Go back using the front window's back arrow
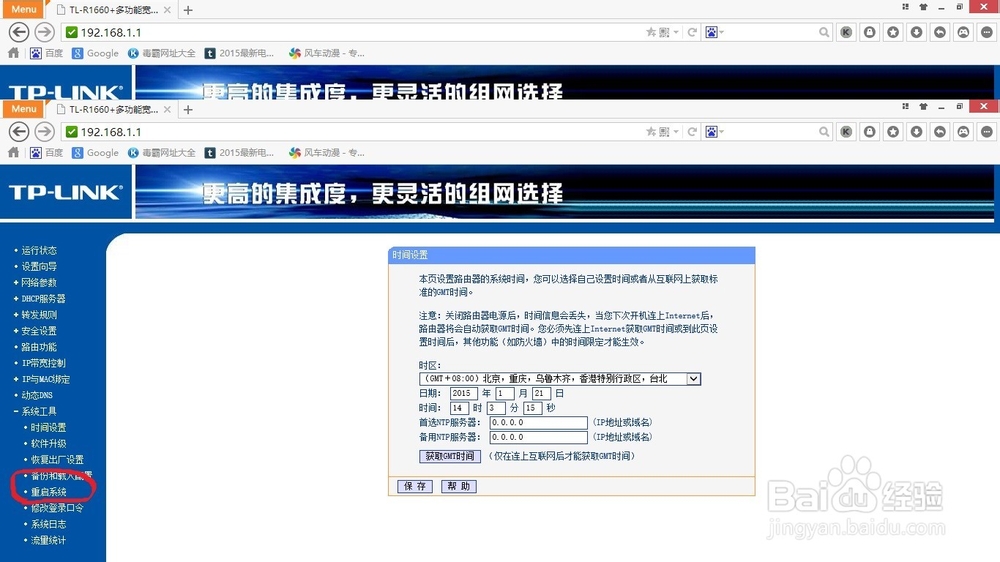Image resolution: width=1000 pixels, height=562 pixels. coord(19,132)
